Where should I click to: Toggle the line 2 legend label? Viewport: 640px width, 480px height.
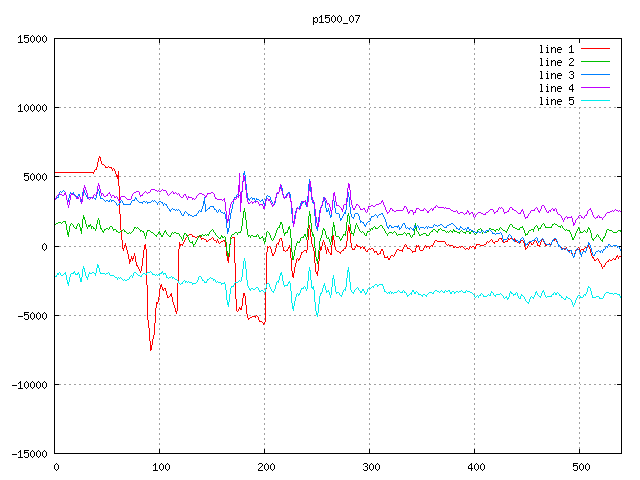tap(556, 62)
